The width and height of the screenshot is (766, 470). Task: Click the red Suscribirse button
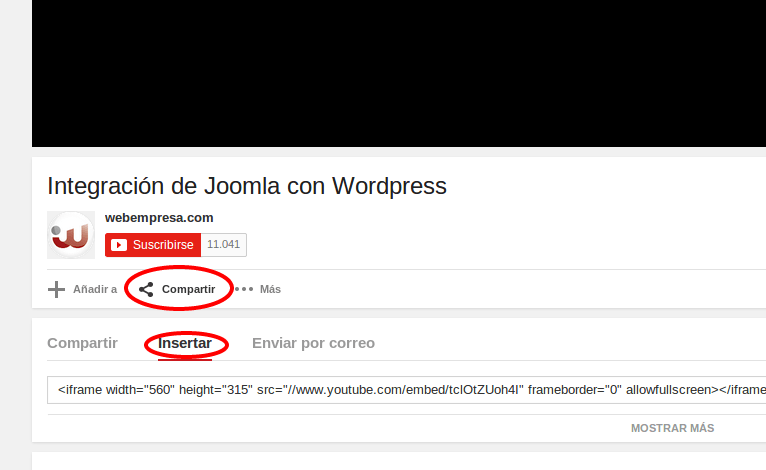pyautogui.click(x=153, y=245)
